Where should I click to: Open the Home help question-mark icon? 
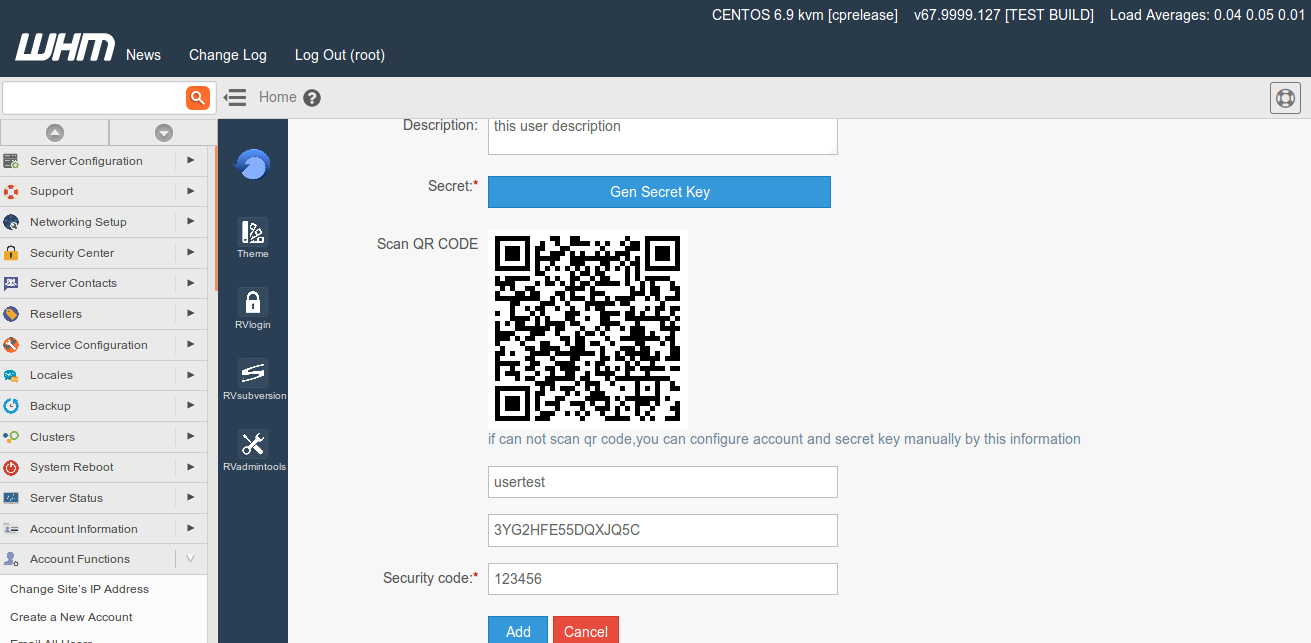coord(312,98)
